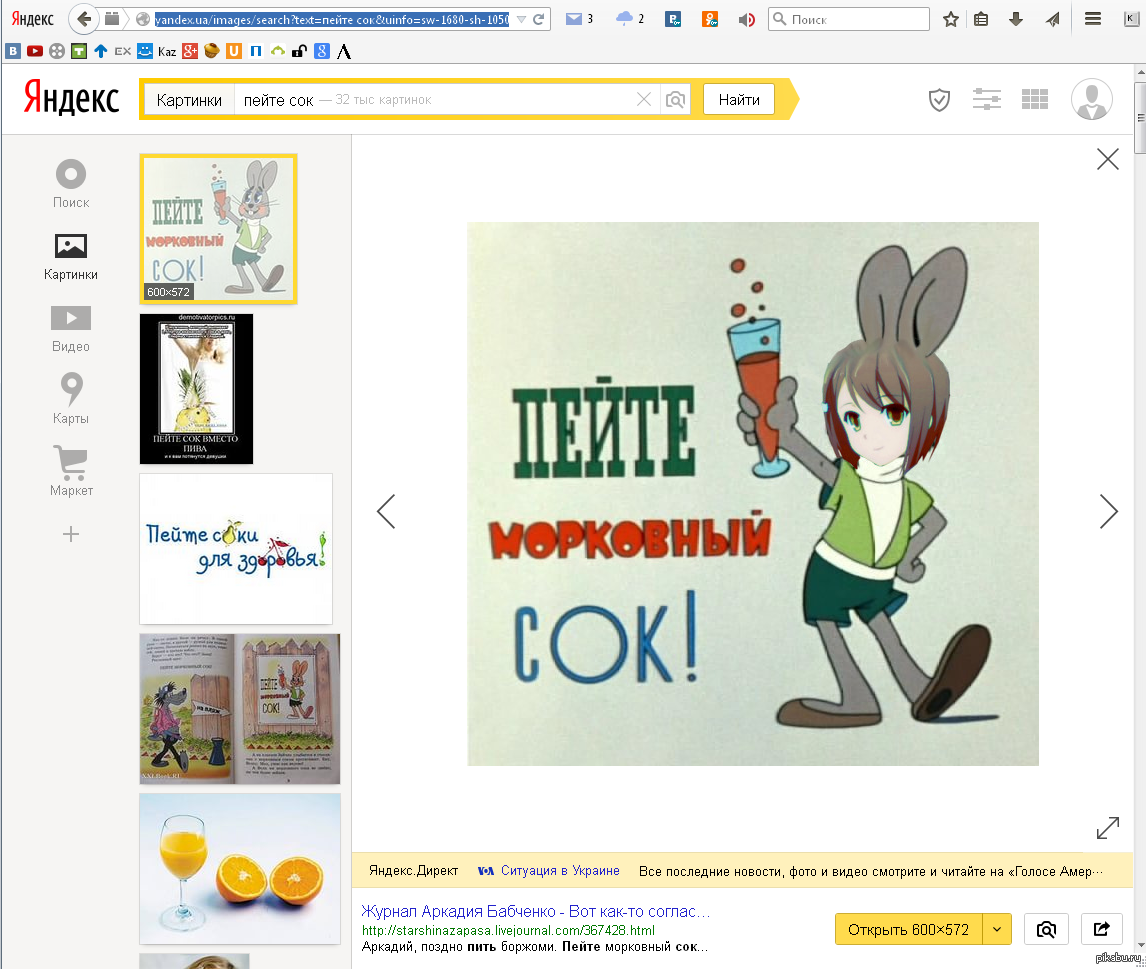Click the user profile avatar
Image resolution: width=1146 pixels, height=969 pixels.
tap(1091, 100)
